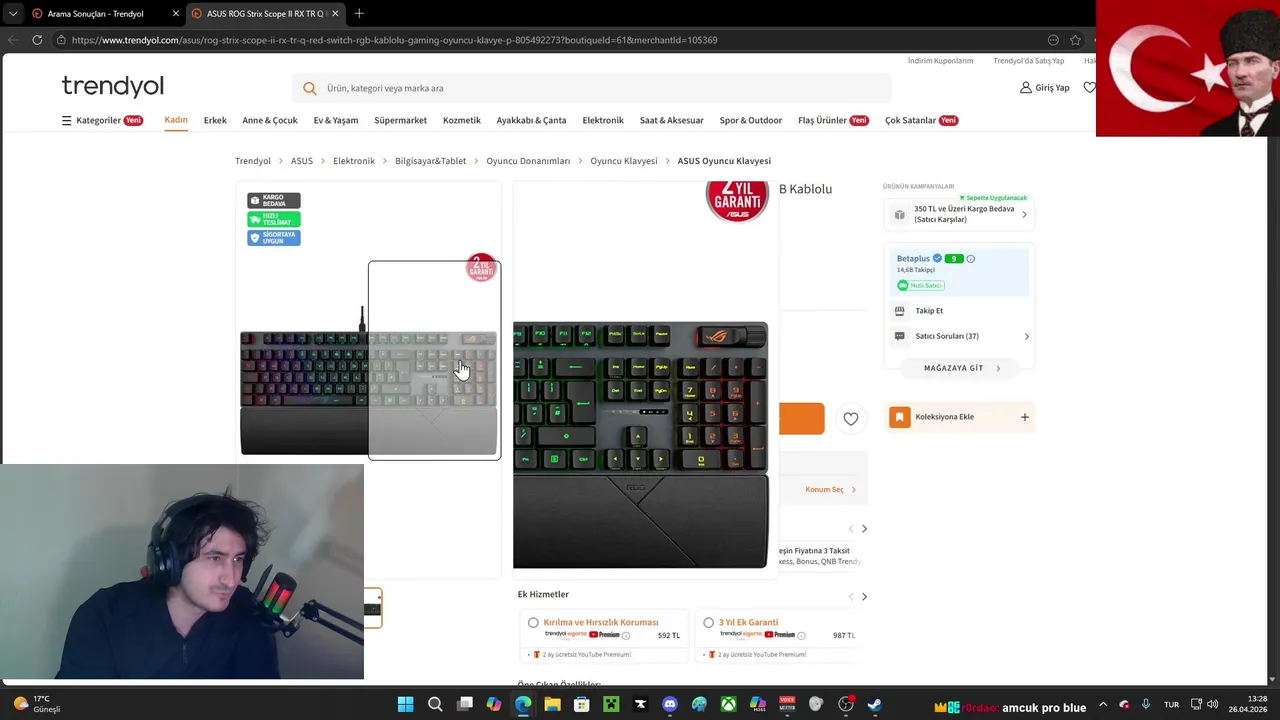This screenshot has height=720, width=1280.
Task: Click Oyuncu Klavyesi breadcrumb link
Action: pos(624,161)
